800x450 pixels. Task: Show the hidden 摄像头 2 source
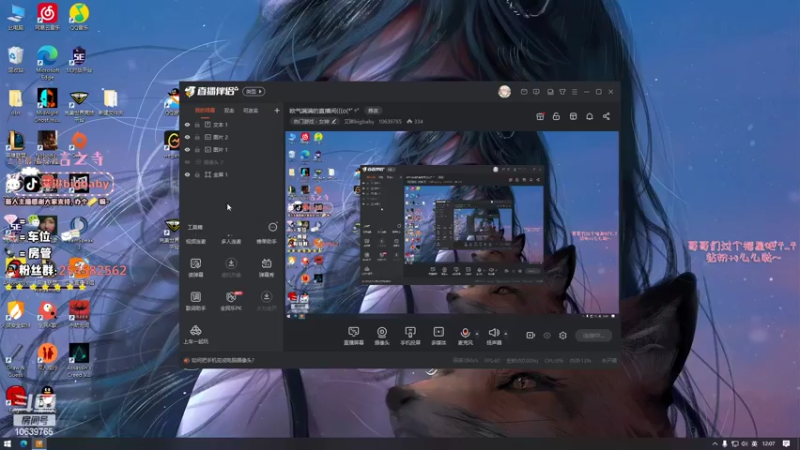187,162
